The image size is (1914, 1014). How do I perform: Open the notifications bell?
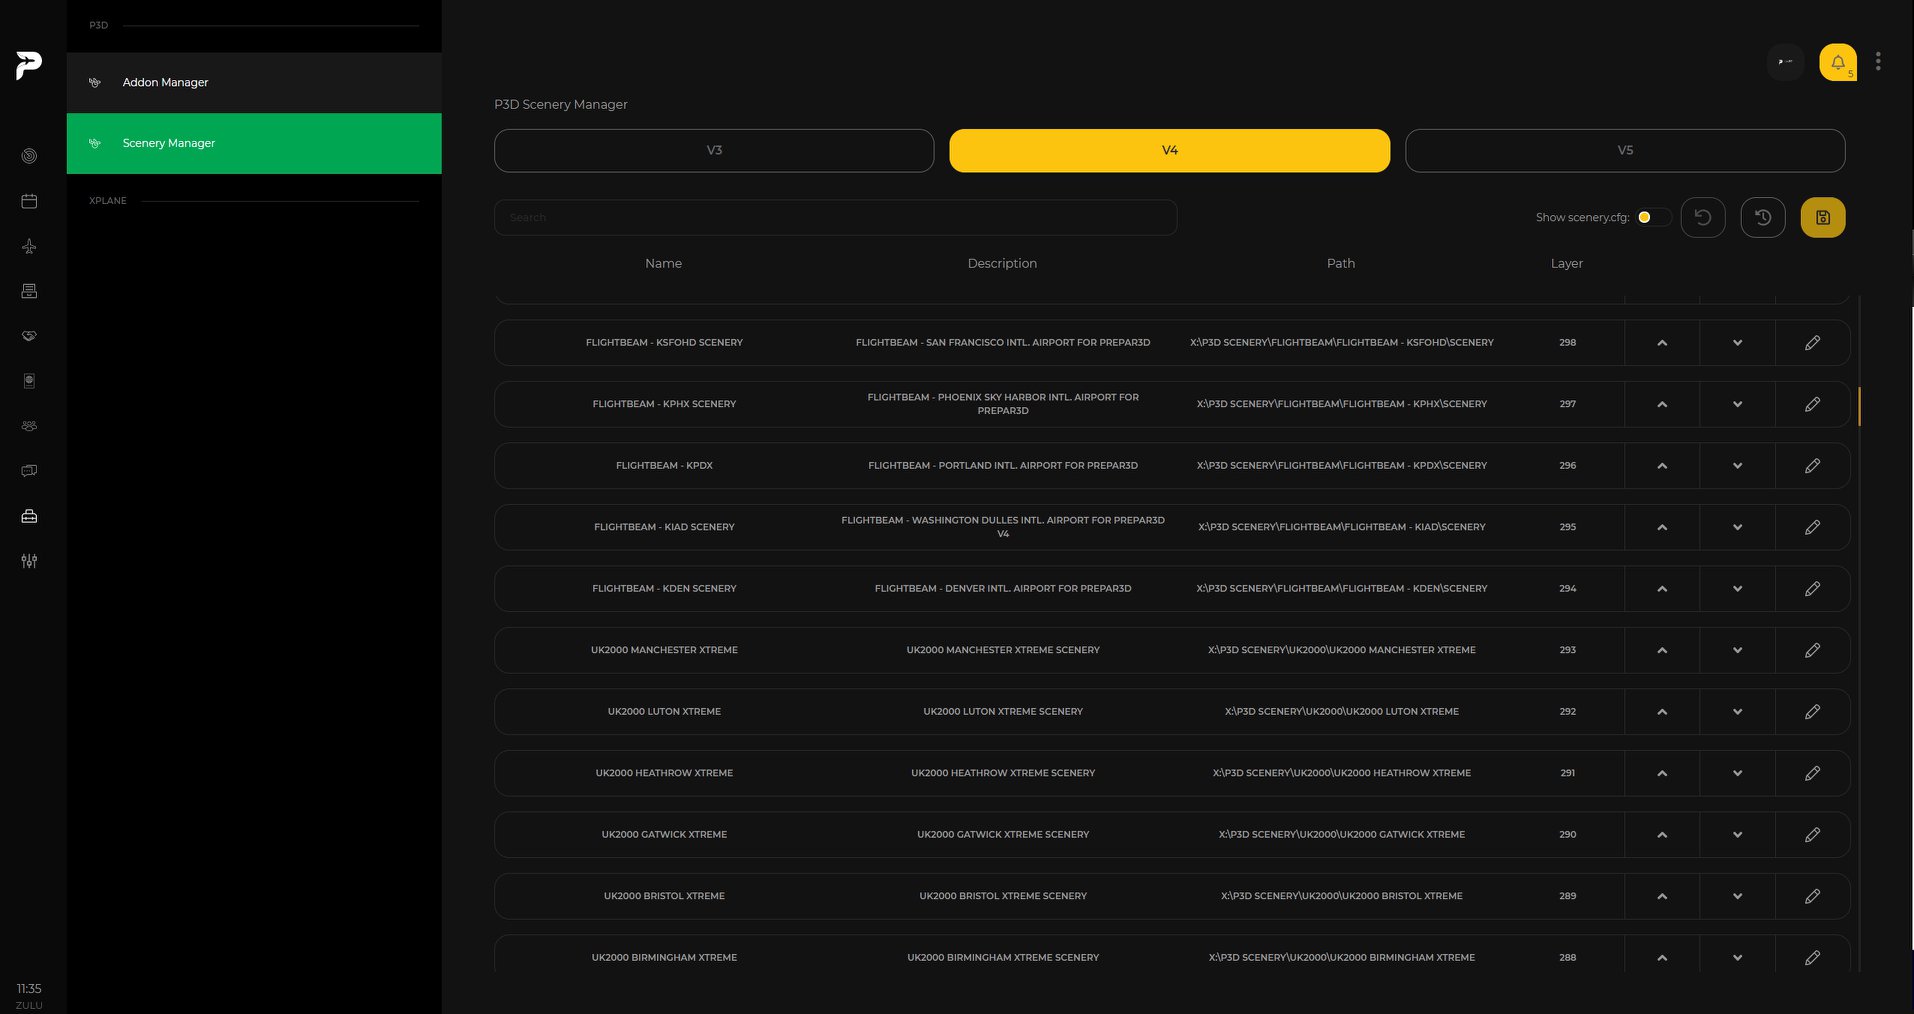tap(1838, 62)
